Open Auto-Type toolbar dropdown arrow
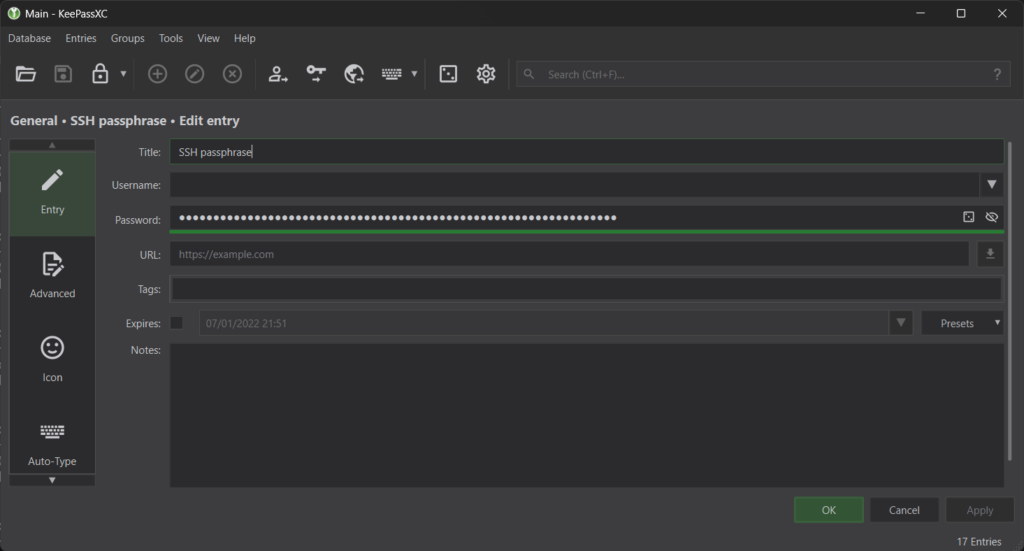Screen dimensions: 1024x551 click(x=414, y=74)
